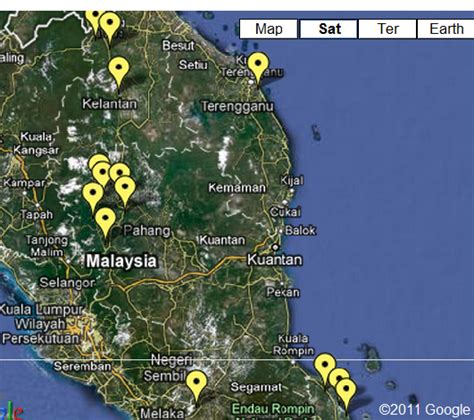Click the Kuala Rompin town label

(293, 345)
